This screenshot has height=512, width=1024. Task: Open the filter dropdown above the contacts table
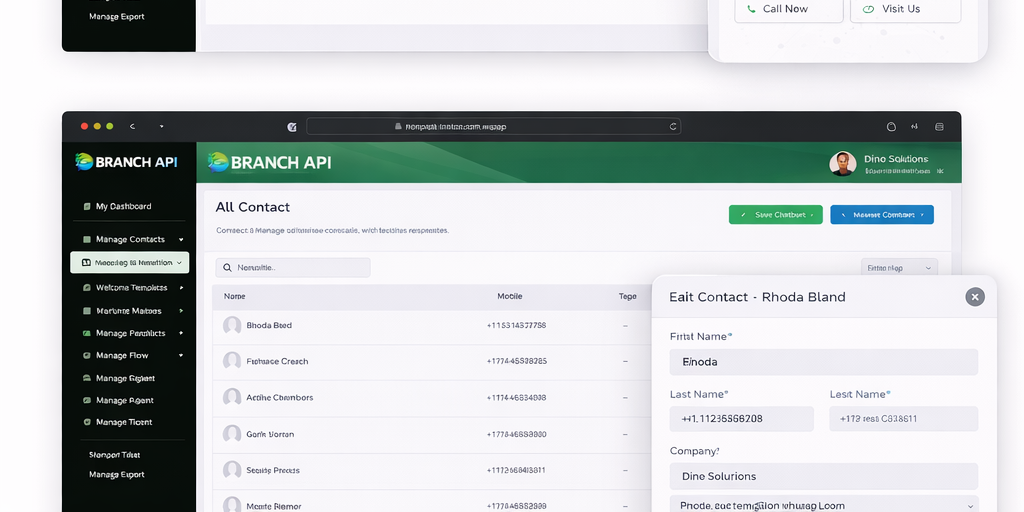899,268
